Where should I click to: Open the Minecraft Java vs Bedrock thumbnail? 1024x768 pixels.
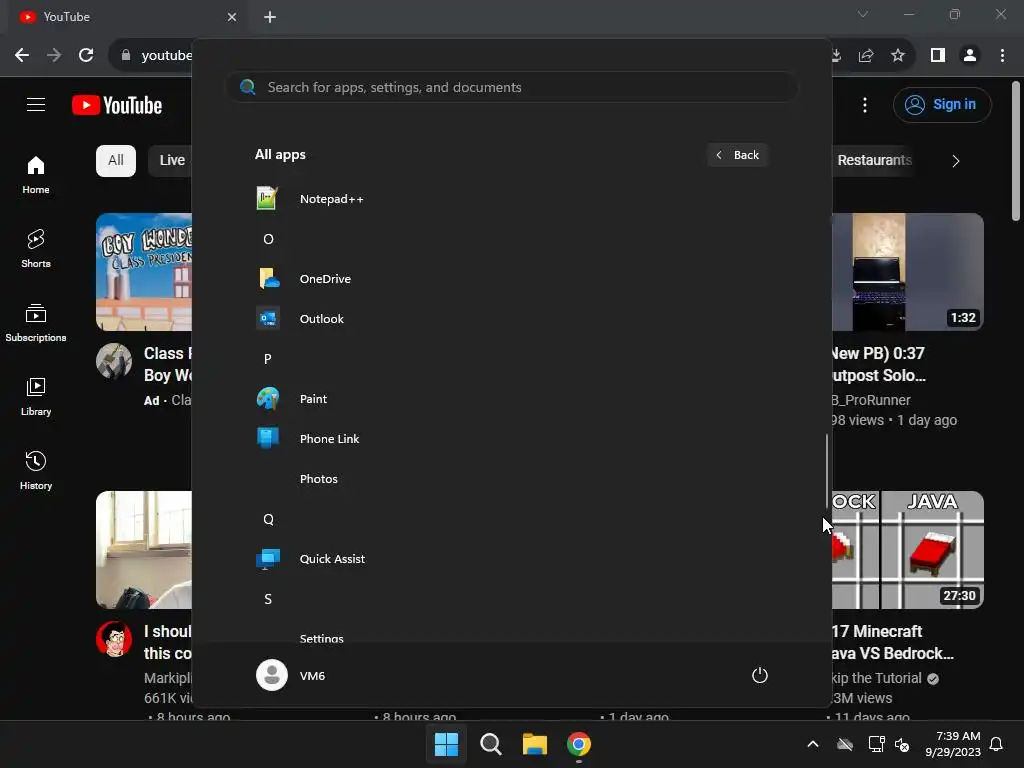(908, 550)
